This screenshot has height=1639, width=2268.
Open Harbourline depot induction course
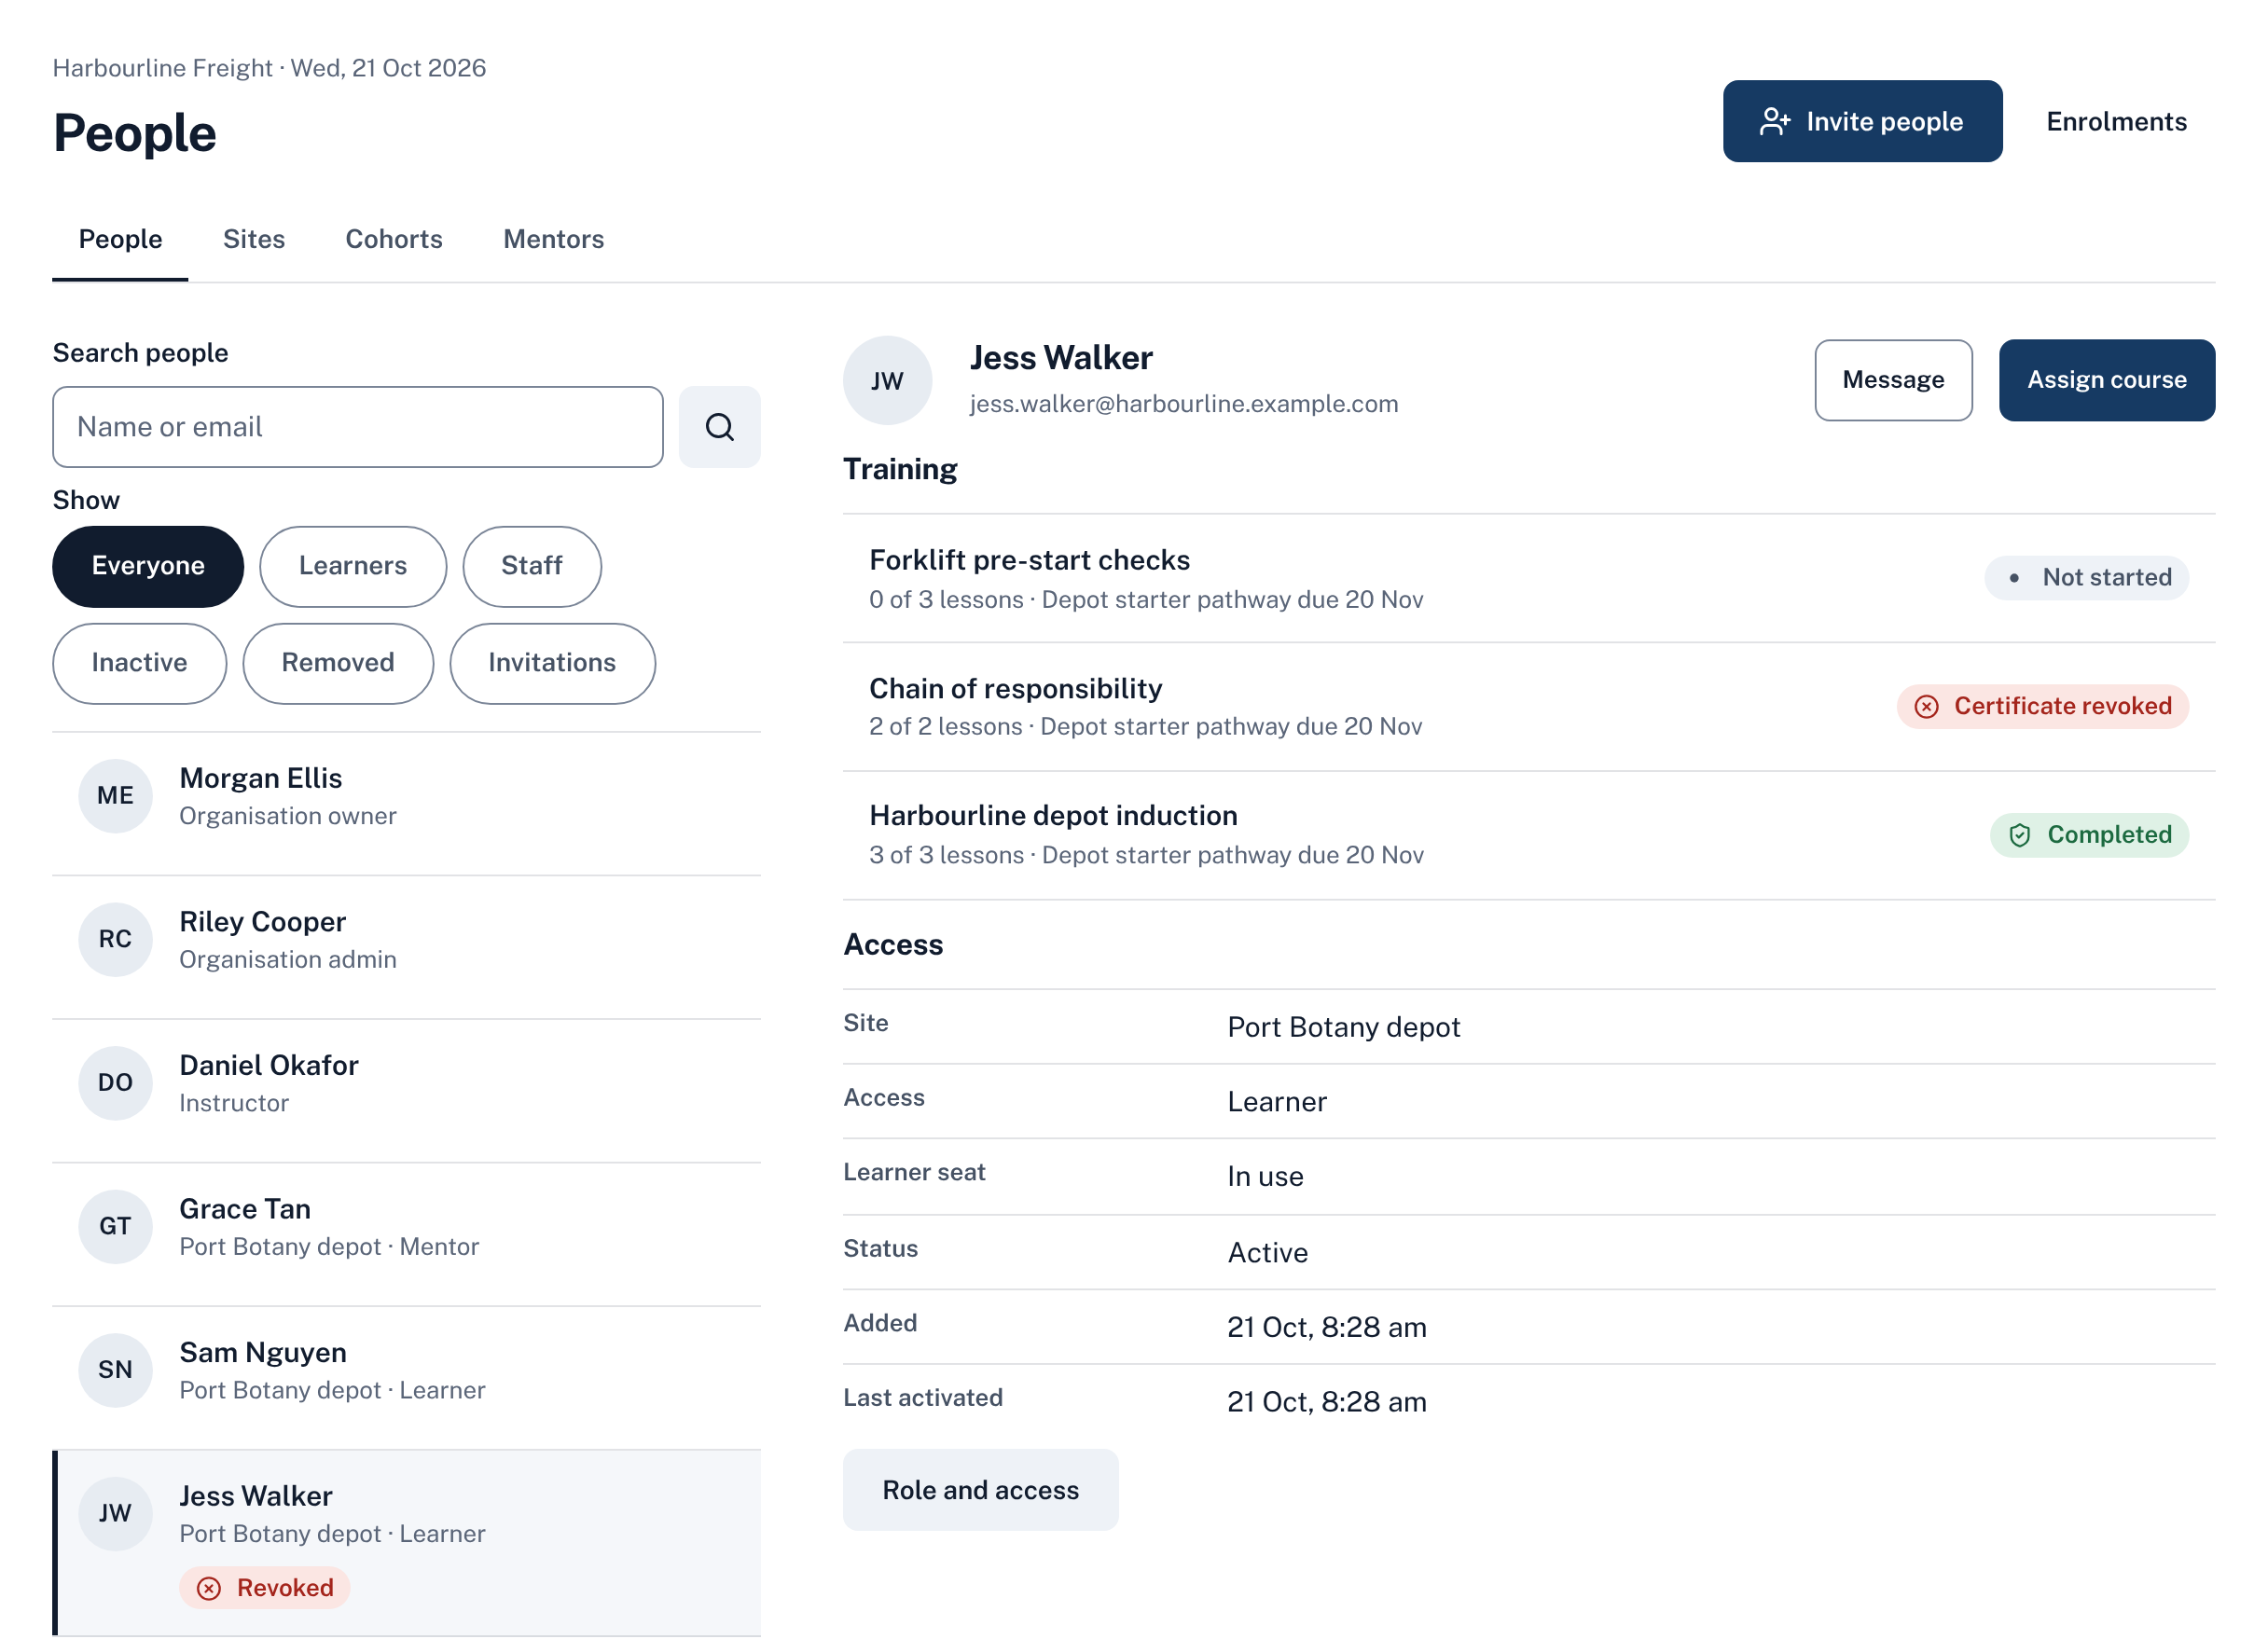(x=1528, y=835)
